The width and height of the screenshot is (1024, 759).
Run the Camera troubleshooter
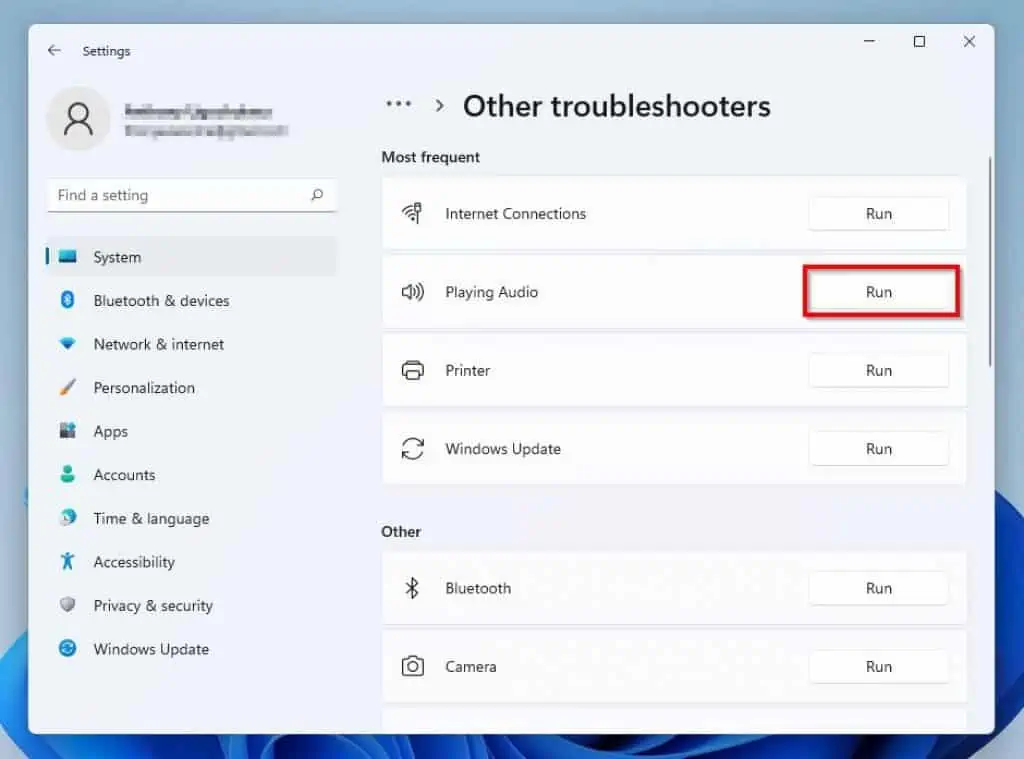(x=878, y=666)
